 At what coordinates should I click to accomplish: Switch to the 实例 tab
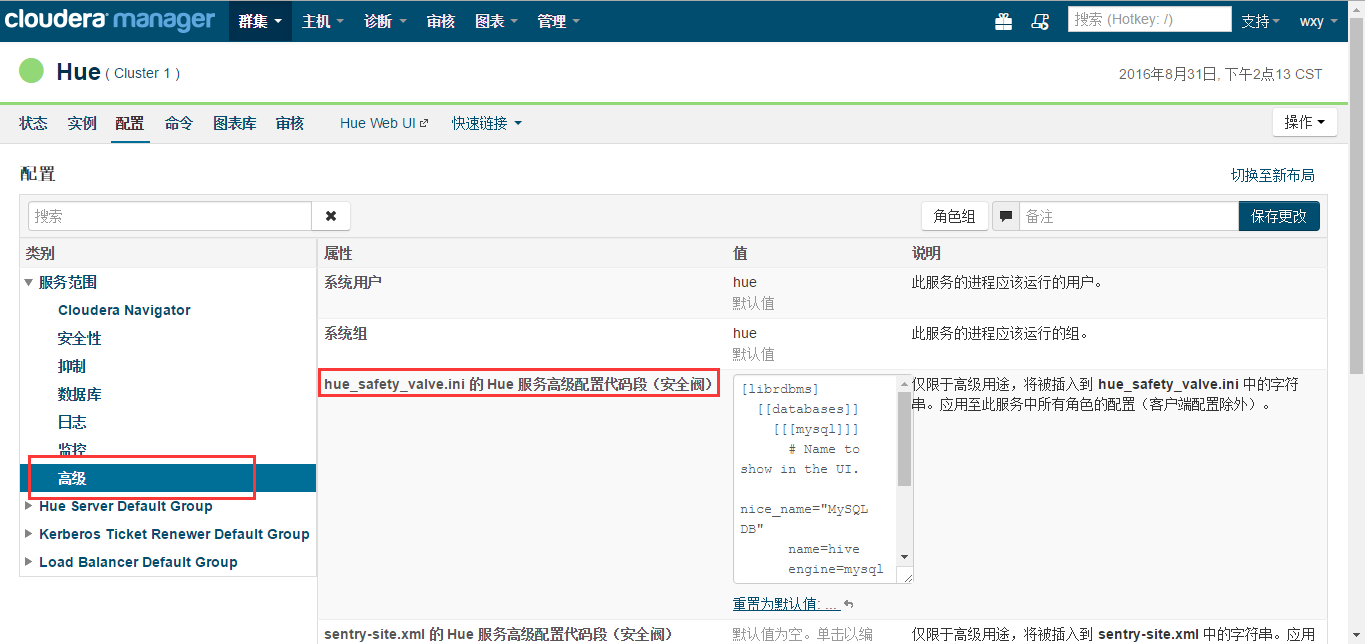click(82, 123)
